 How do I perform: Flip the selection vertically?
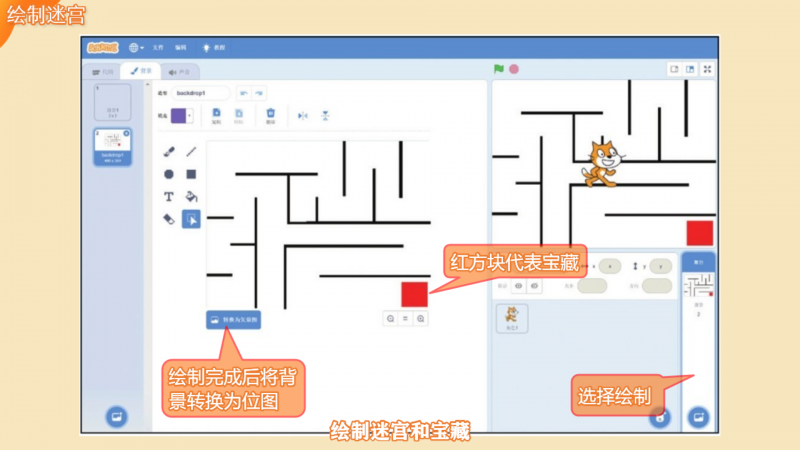(326, 116)
